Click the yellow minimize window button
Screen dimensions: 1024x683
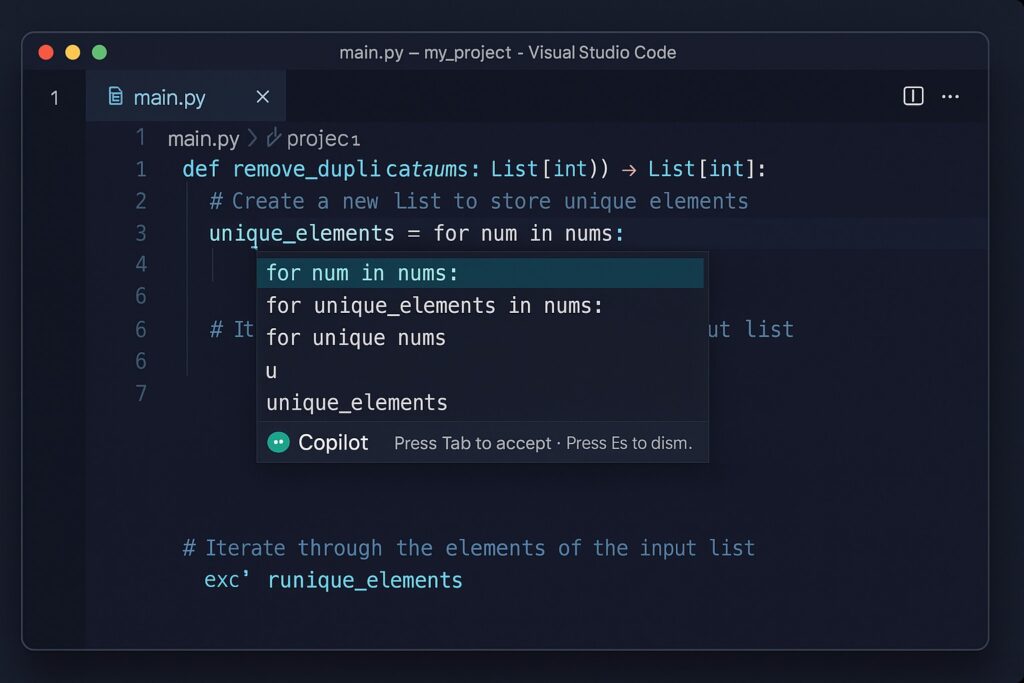(x=72, y=52)
